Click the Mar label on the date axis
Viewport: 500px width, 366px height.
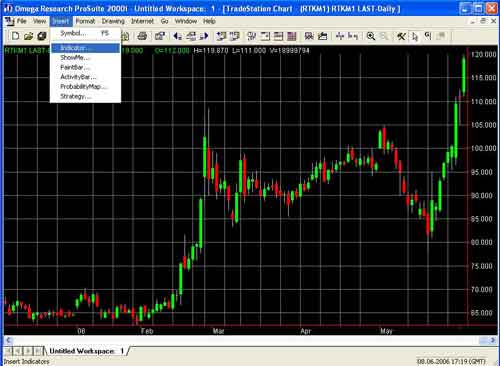pyautogui.click(x=218, y=331)
